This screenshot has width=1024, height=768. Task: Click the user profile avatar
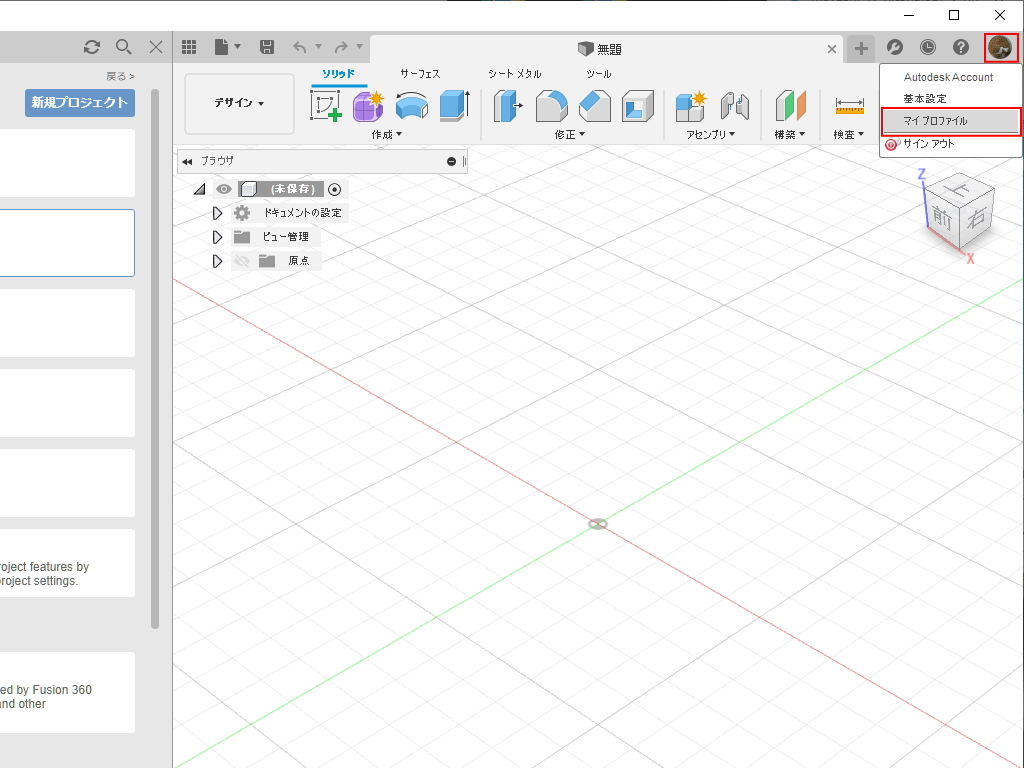(1000, 47)
